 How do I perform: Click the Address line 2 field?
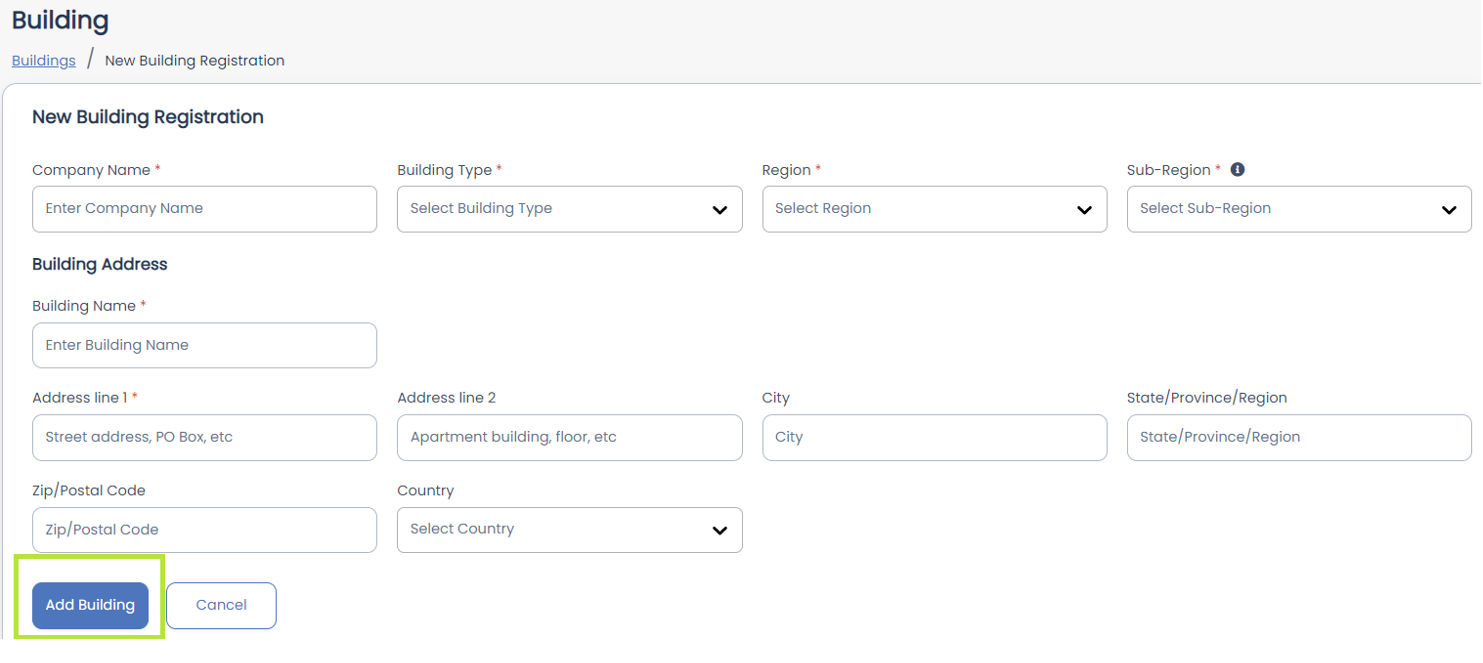569,437
